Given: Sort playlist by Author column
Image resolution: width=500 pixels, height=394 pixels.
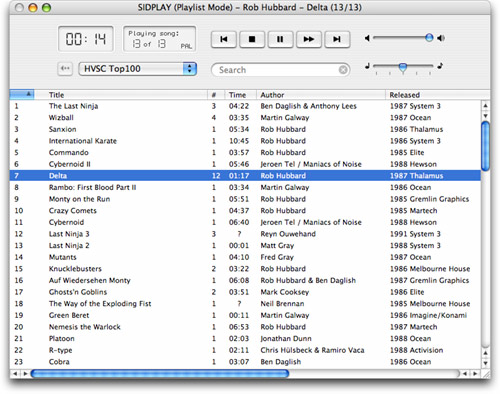Looking at the screenshot, I should point(321,95).
